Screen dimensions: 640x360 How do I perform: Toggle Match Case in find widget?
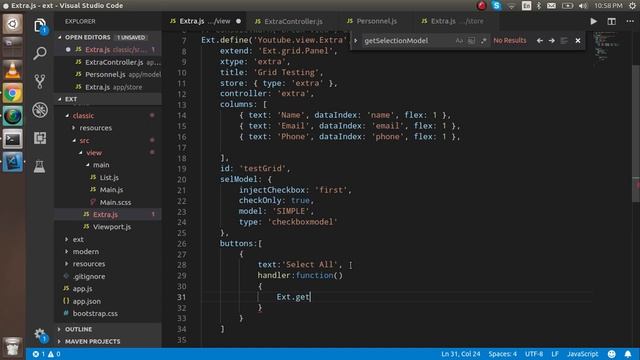(459, 40)
